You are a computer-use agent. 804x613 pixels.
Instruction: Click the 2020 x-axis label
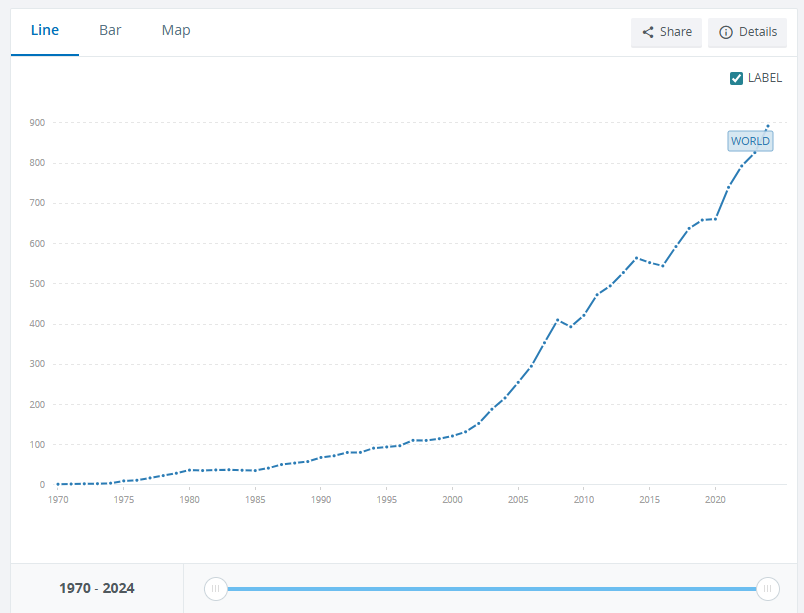(x=715, y=500)
